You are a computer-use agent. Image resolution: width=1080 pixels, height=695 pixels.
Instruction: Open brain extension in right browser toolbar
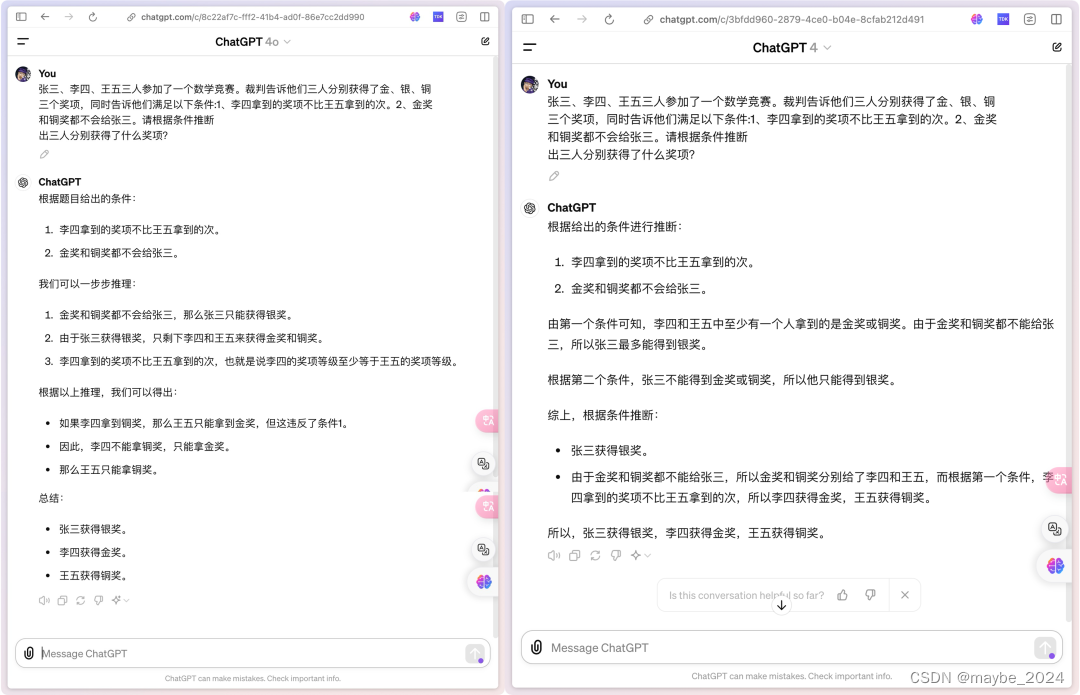977,19
